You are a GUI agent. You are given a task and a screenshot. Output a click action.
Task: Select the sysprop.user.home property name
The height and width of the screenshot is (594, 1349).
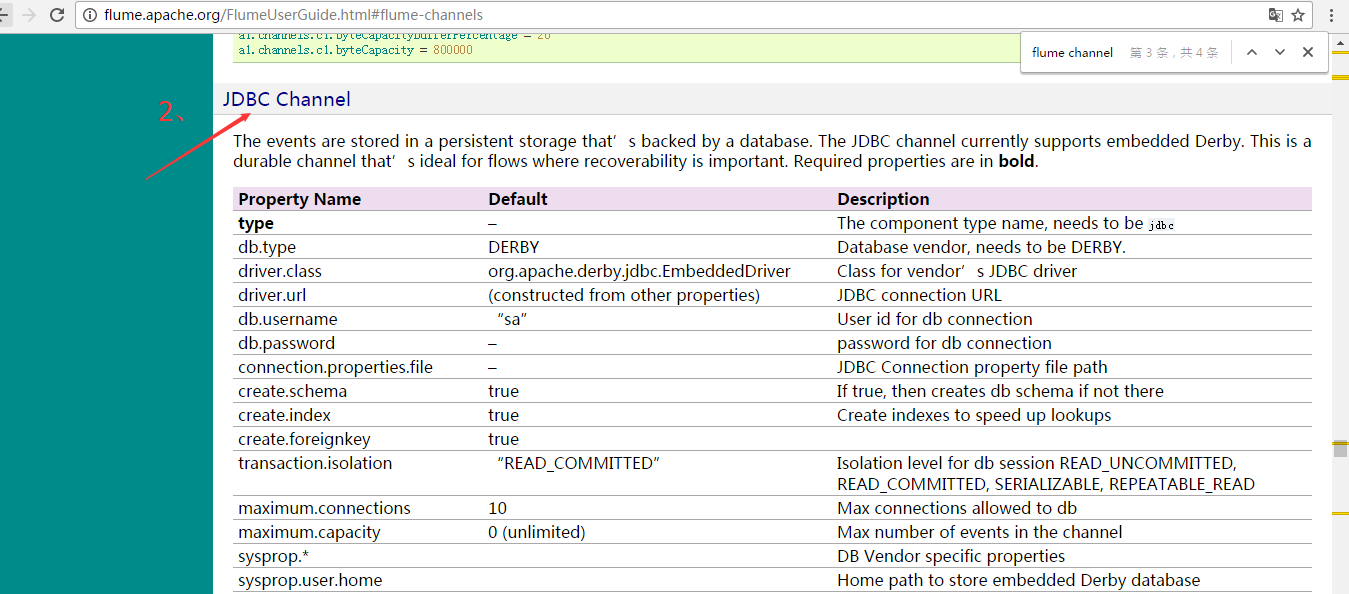(x=310, y=580)
